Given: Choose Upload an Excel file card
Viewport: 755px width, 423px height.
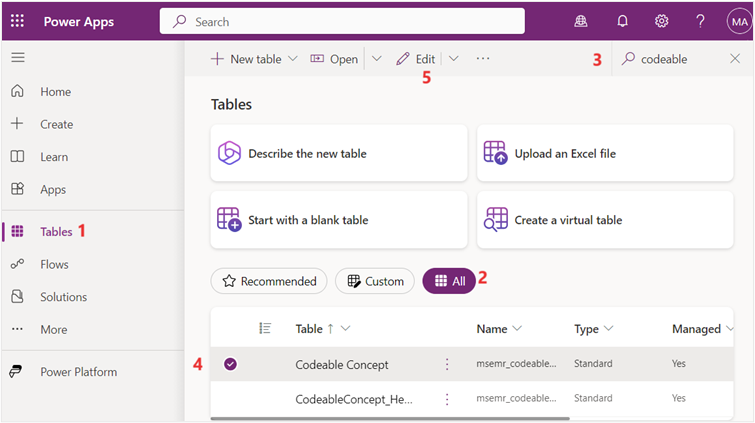Looking at the screenshot, I should (x=605, y=153).
